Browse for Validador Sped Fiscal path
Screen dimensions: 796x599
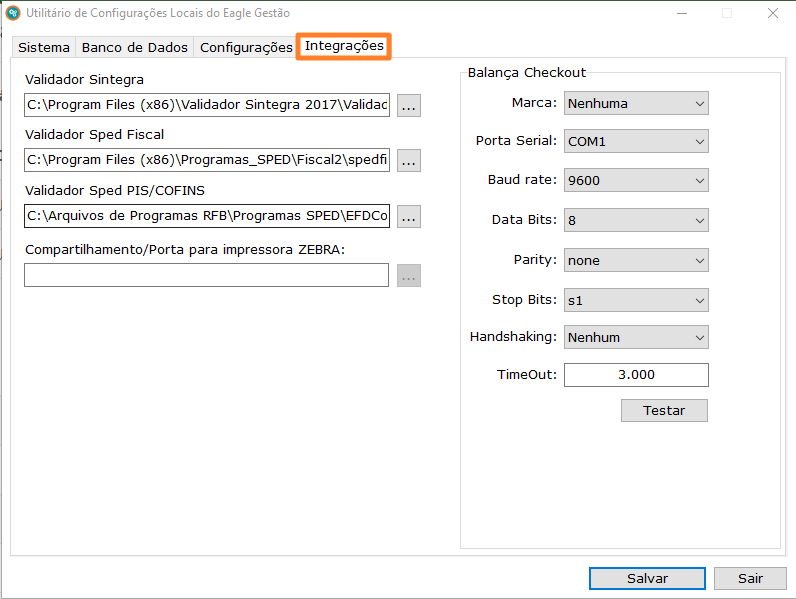(x=409, y=160)
